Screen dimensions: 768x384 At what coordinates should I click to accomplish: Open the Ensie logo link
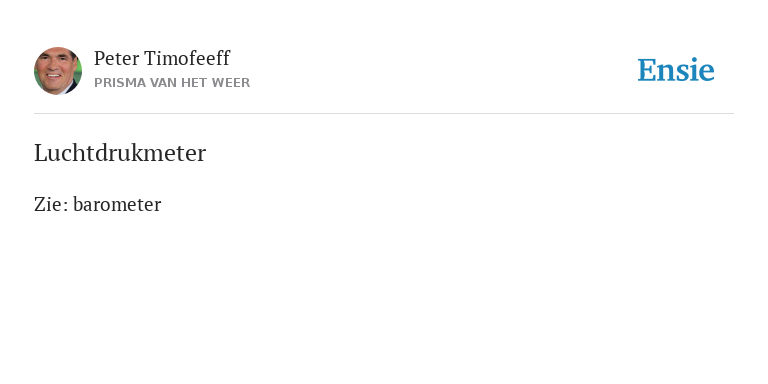pyautogui.click(x=676, y=70)
